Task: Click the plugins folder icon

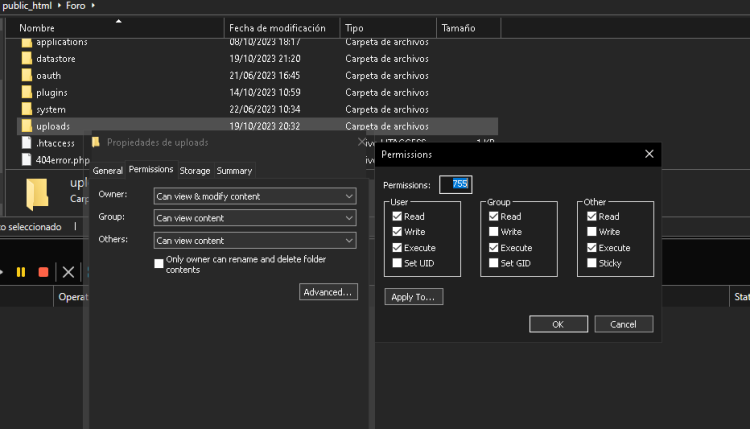Action: [x=27, y=92]
